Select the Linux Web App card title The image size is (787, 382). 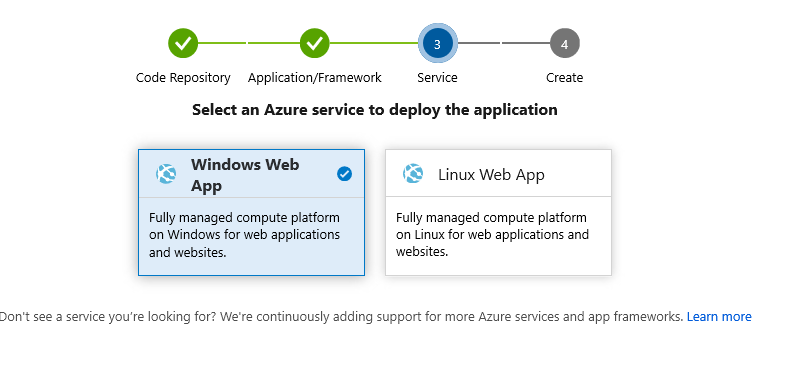(x=491, y=175)
